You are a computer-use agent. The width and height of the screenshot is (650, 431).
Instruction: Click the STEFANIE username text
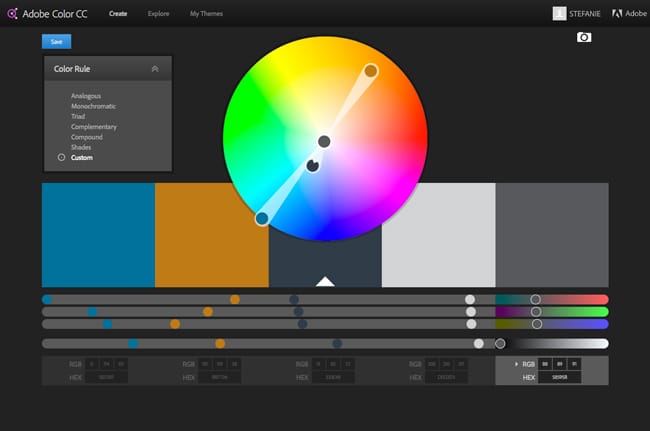[x=585, y=14]
